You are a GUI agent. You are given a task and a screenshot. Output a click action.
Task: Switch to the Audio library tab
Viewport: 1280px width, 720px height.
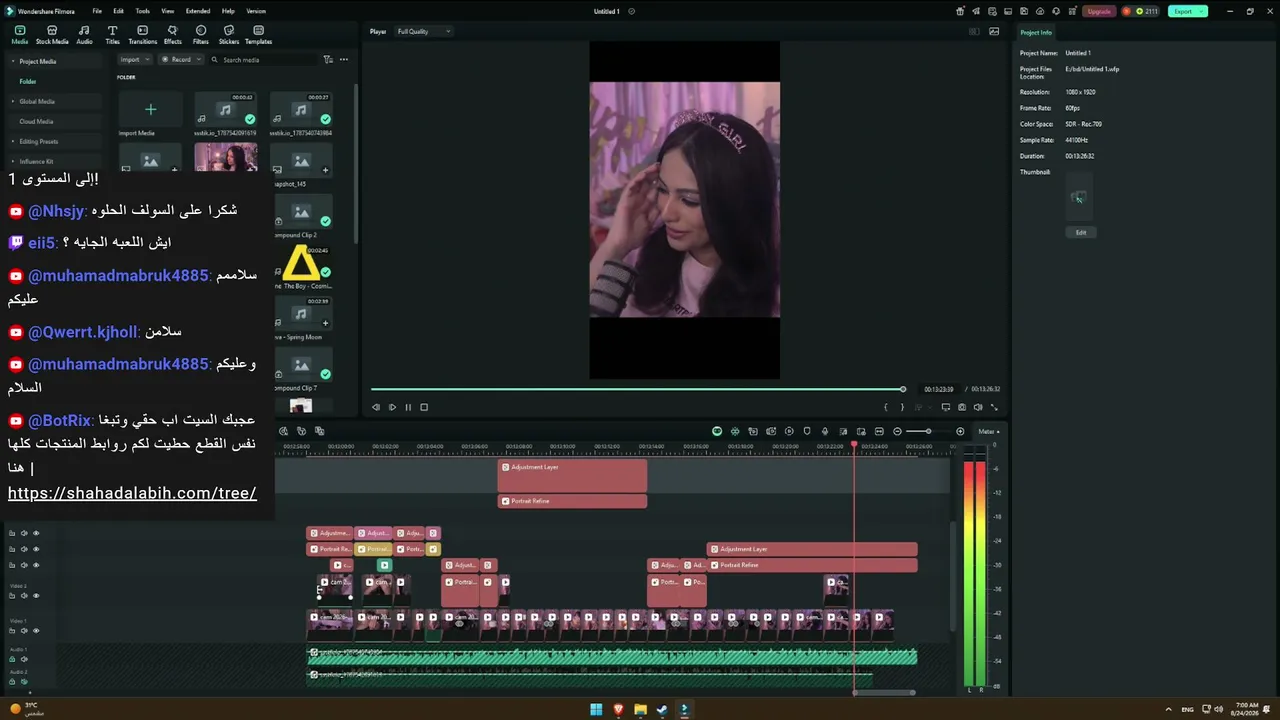[84, 35]
